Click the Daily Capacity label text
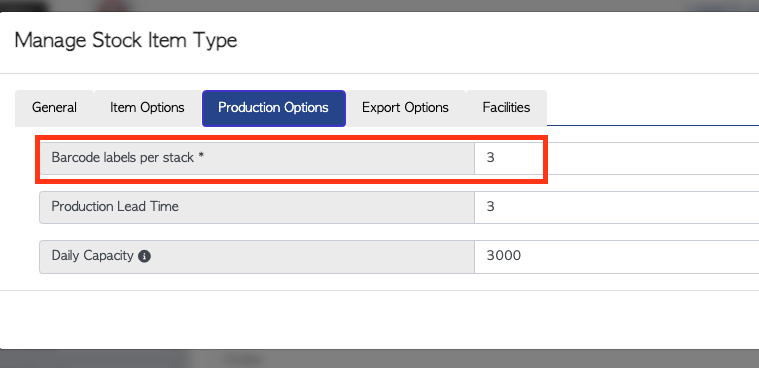This screenshot has height=368, width=759. click(92, 256)
